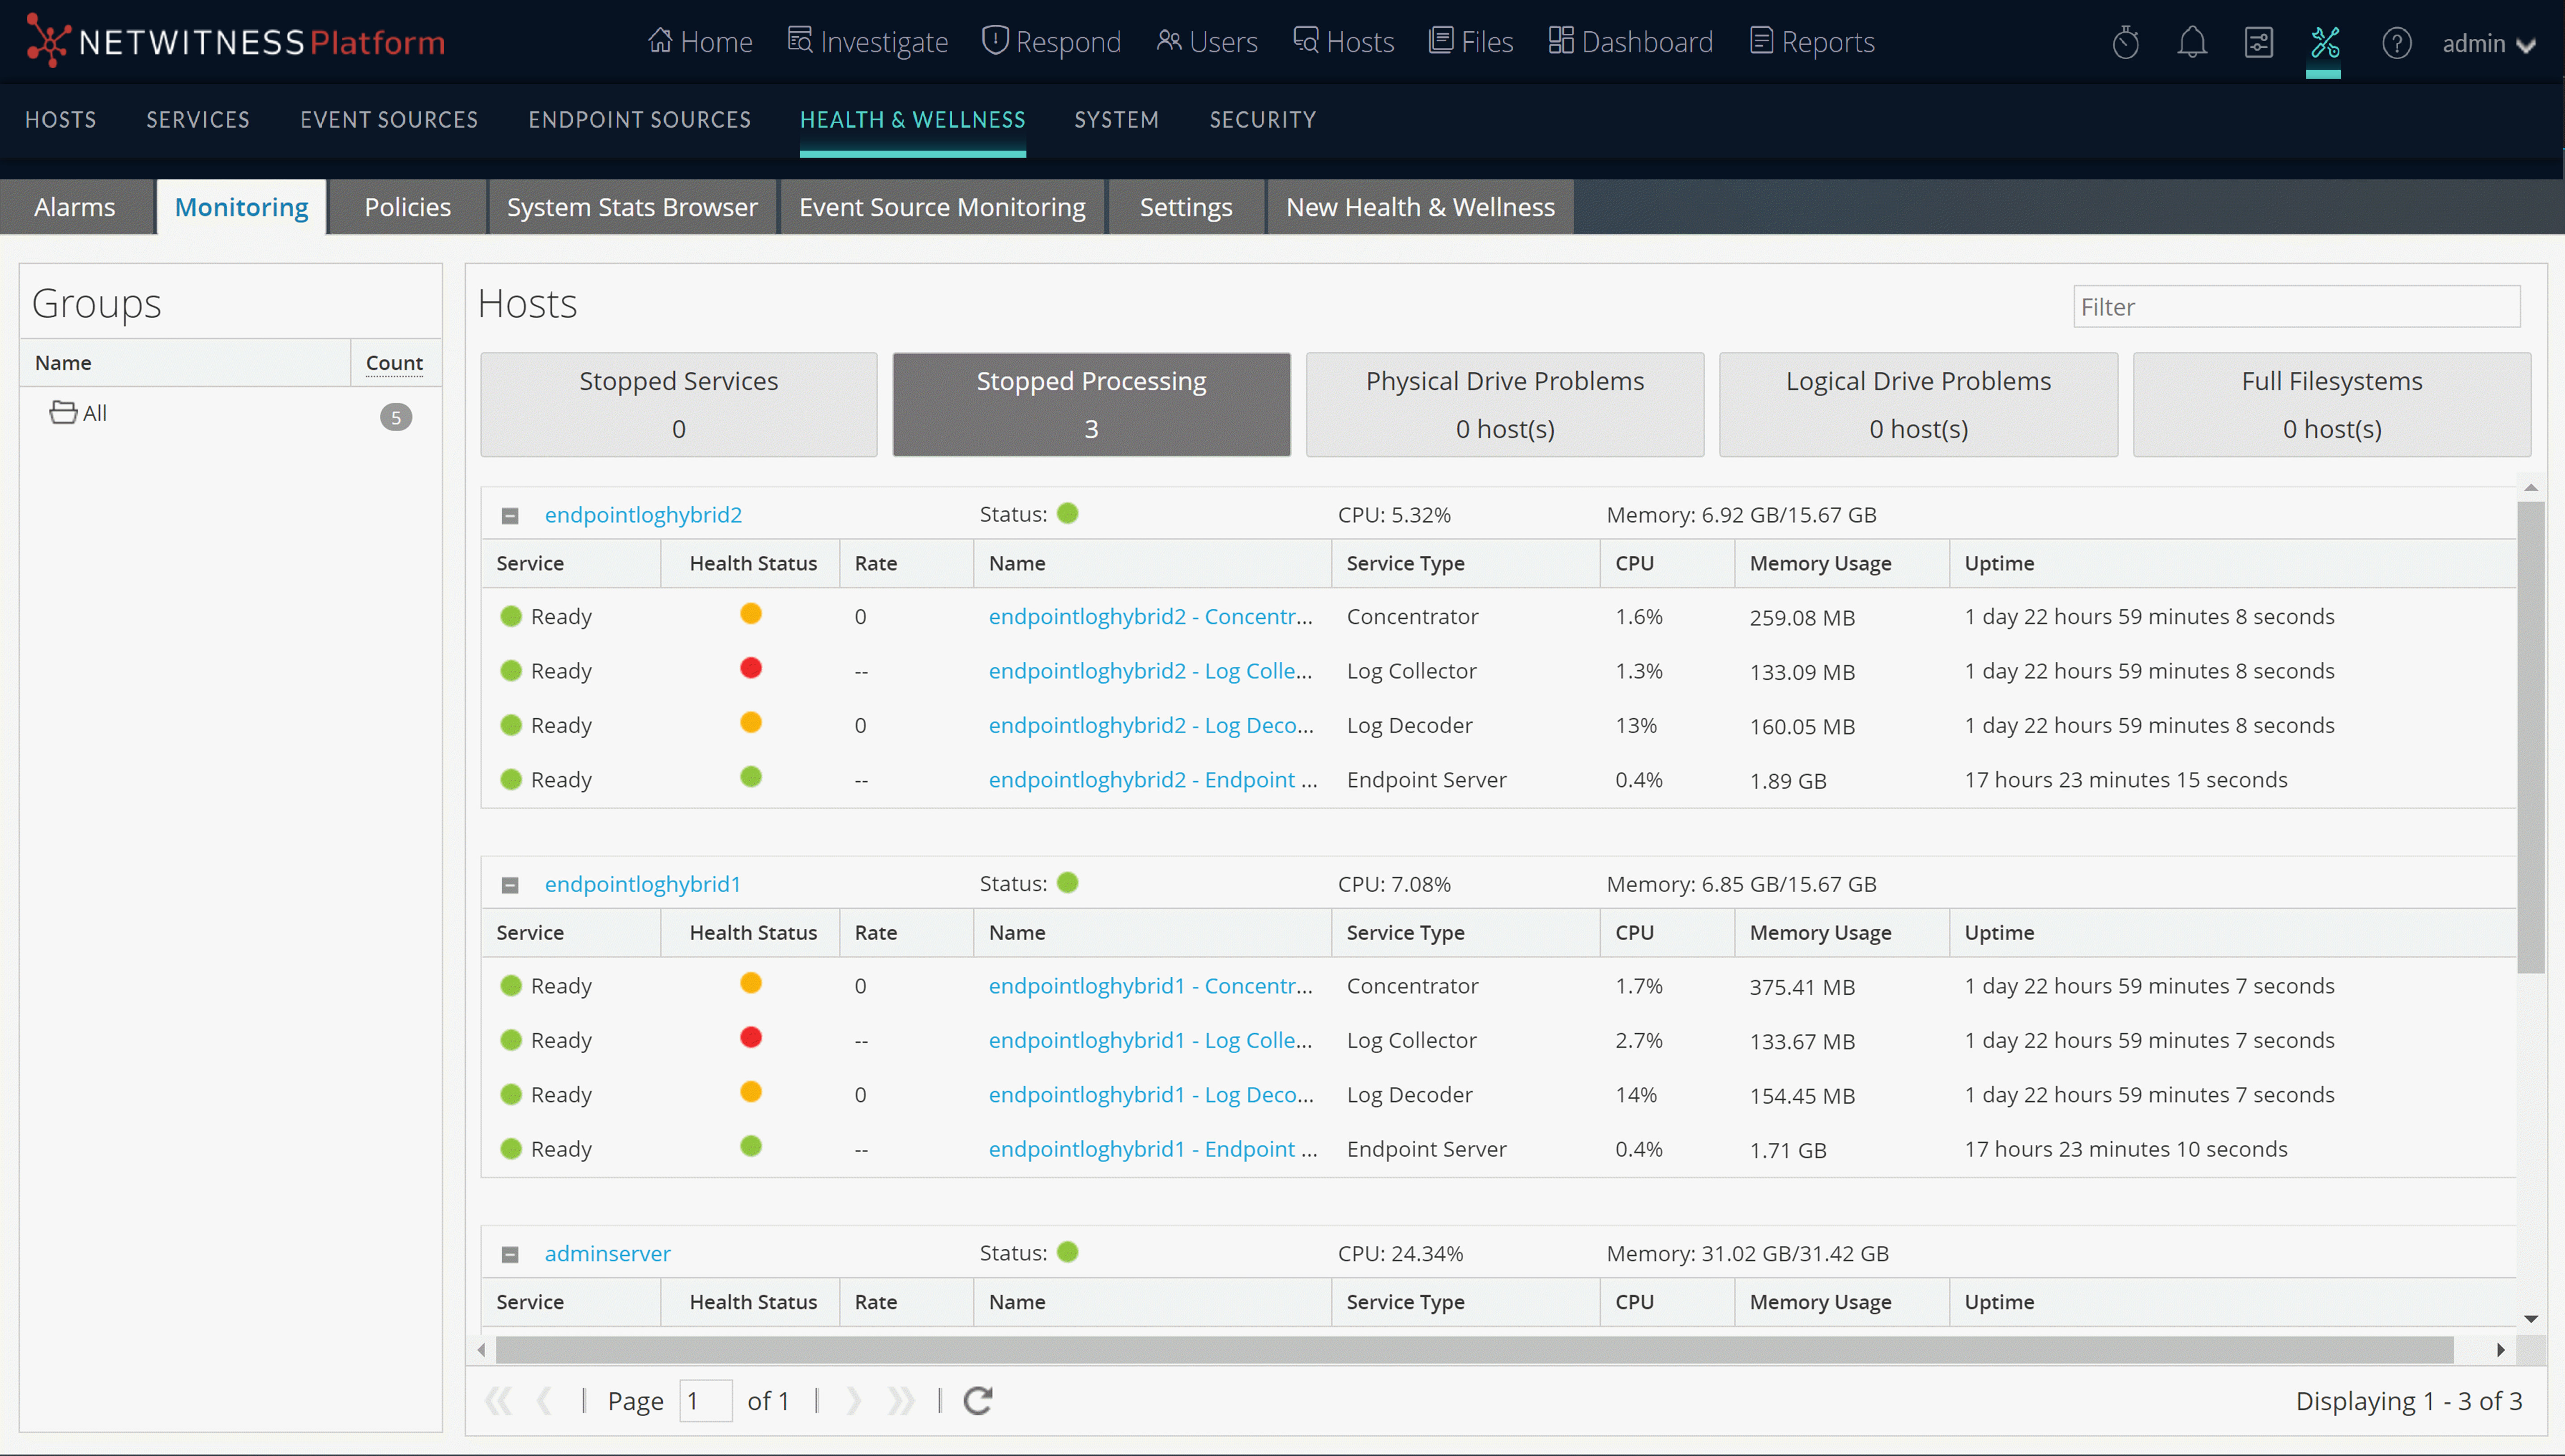Click green health status of endpointloghybrid2 Endpoint Server
The width and height of the screenshot is (2565, 1456).
751,777
